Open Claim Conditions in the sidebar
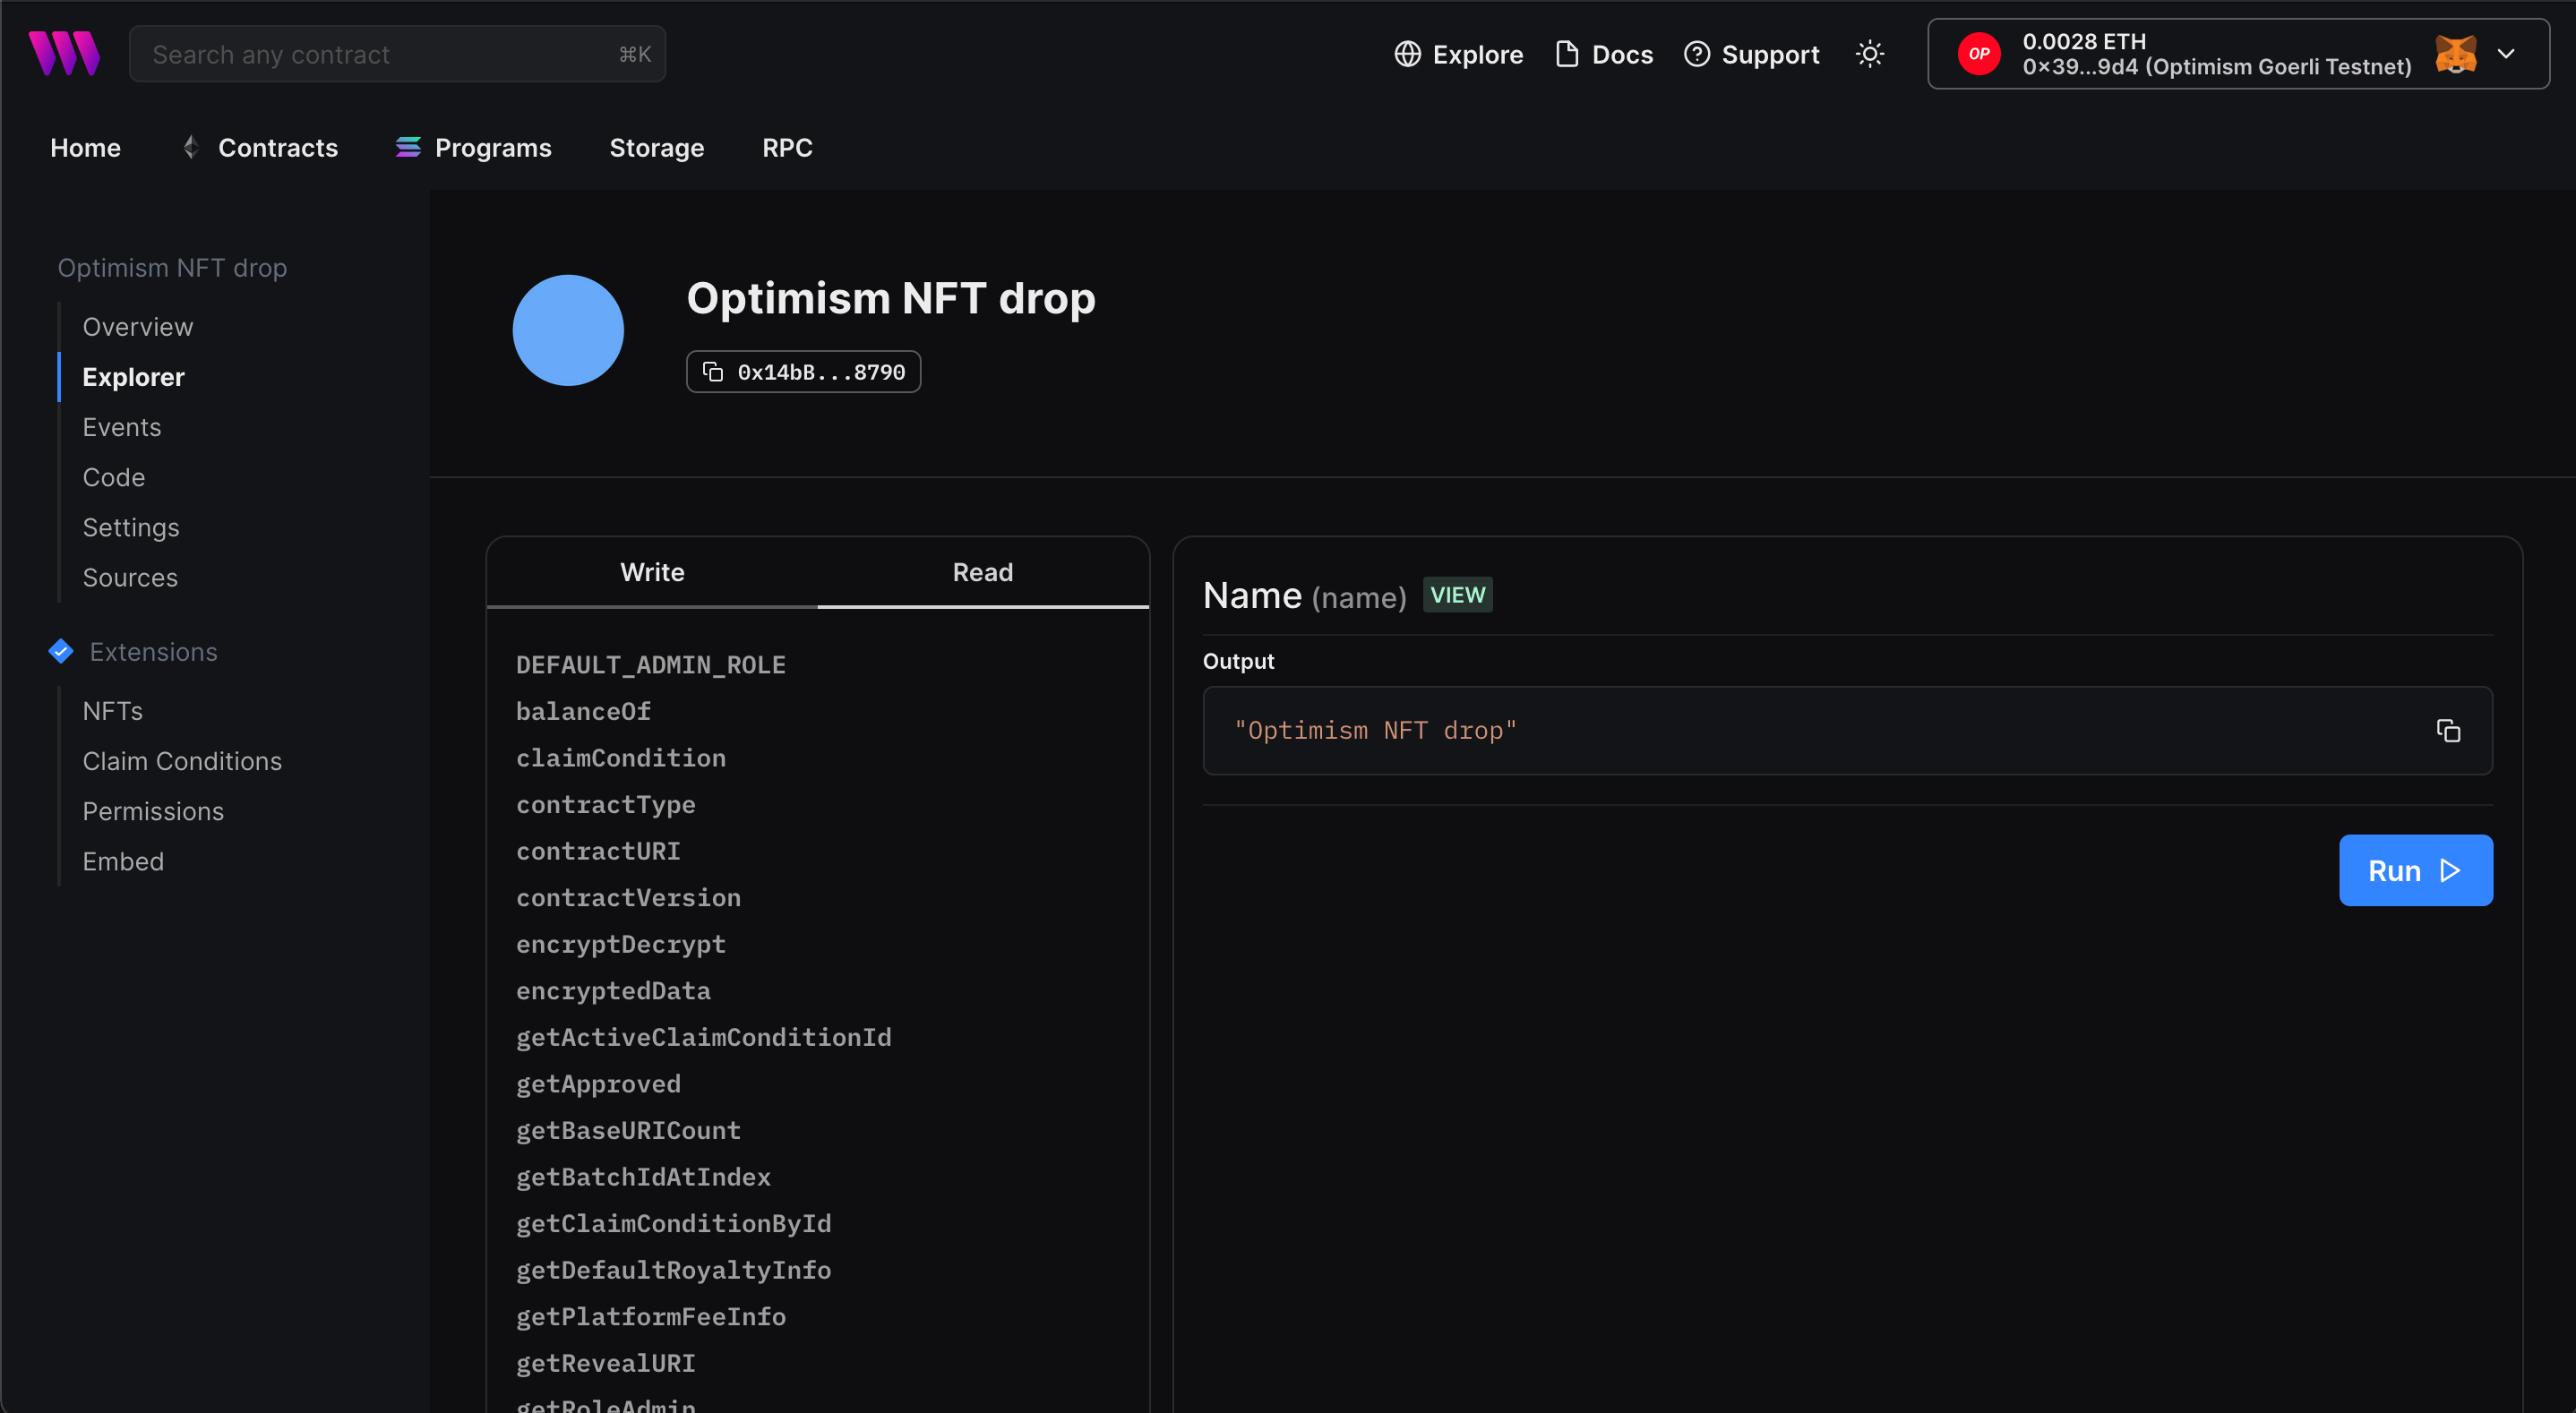 tap(182, 760)
